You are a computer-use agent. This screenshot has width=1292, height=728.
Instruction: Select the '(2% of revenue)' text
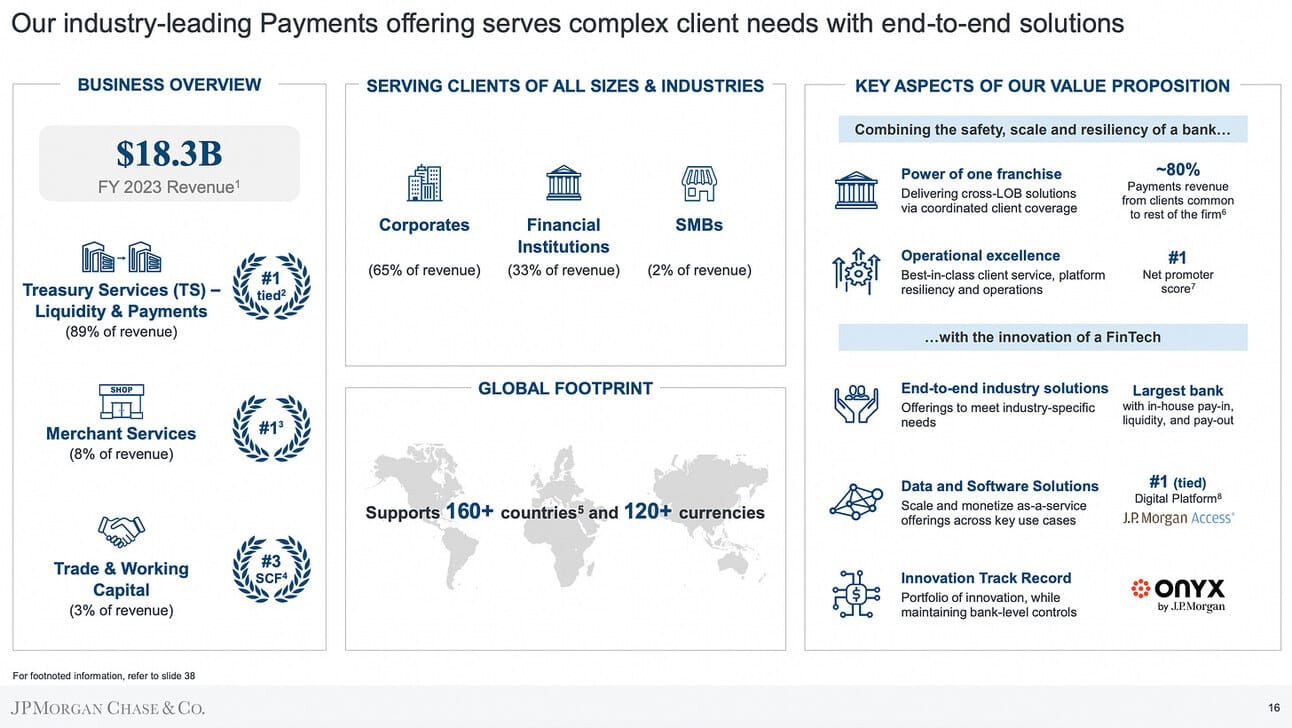pyautogui.click(x=699, y=270)
